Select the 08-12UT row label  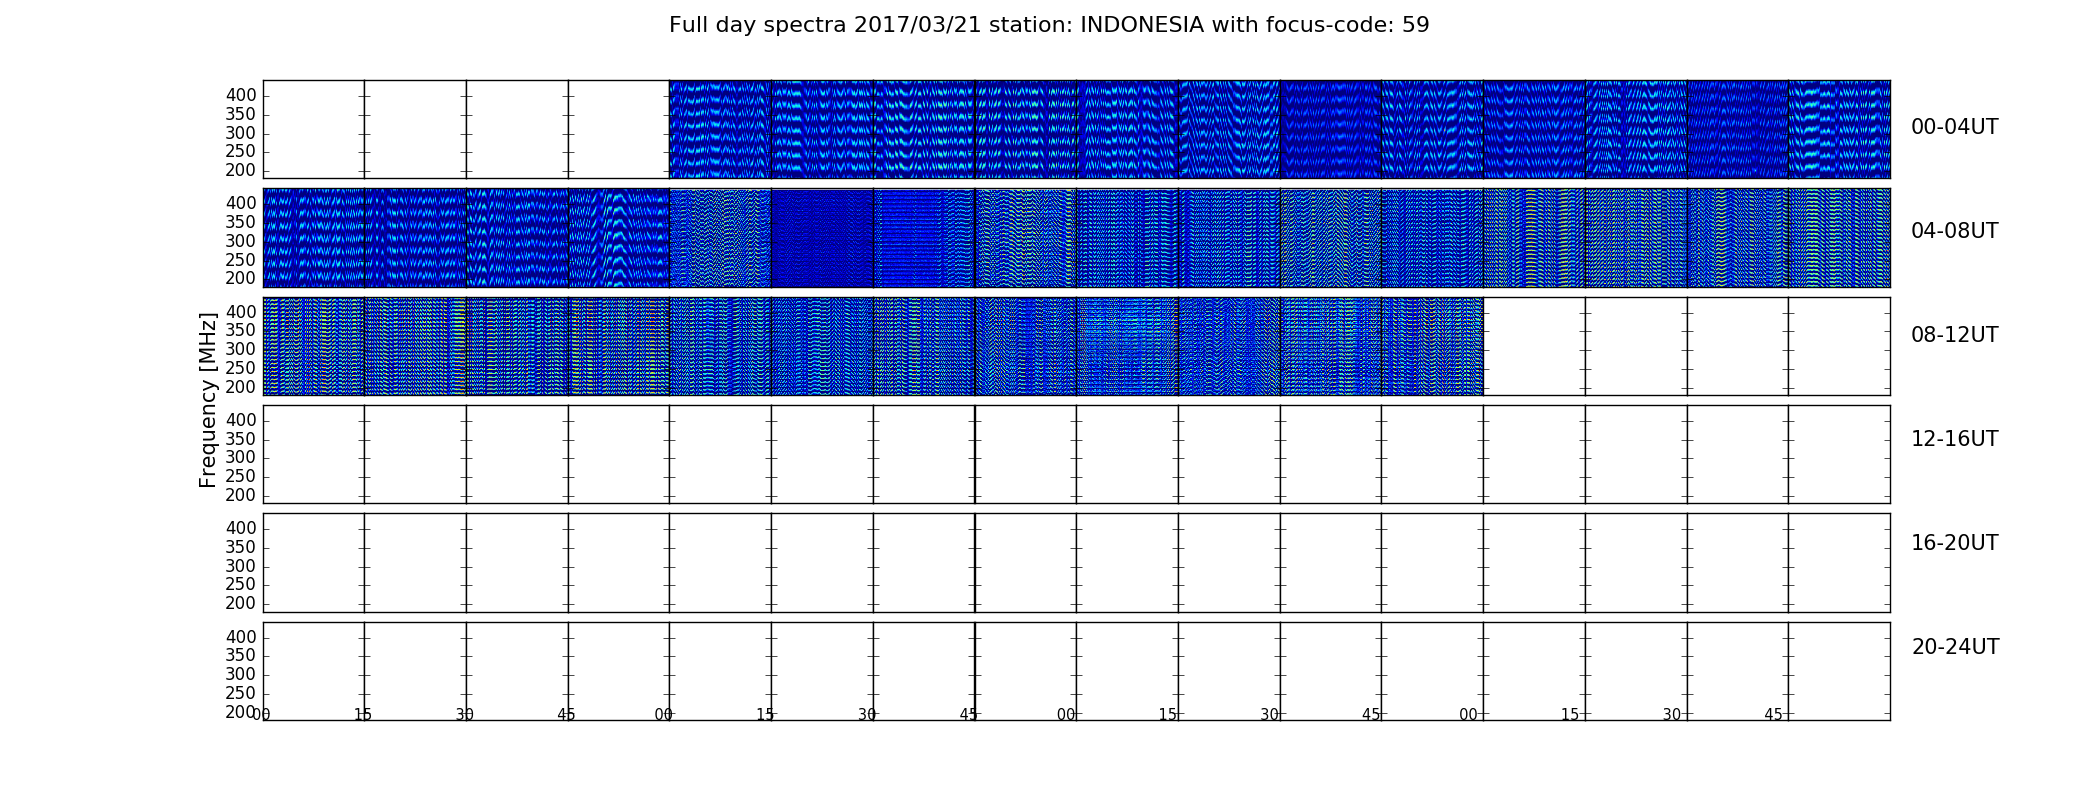point(1954,335)
